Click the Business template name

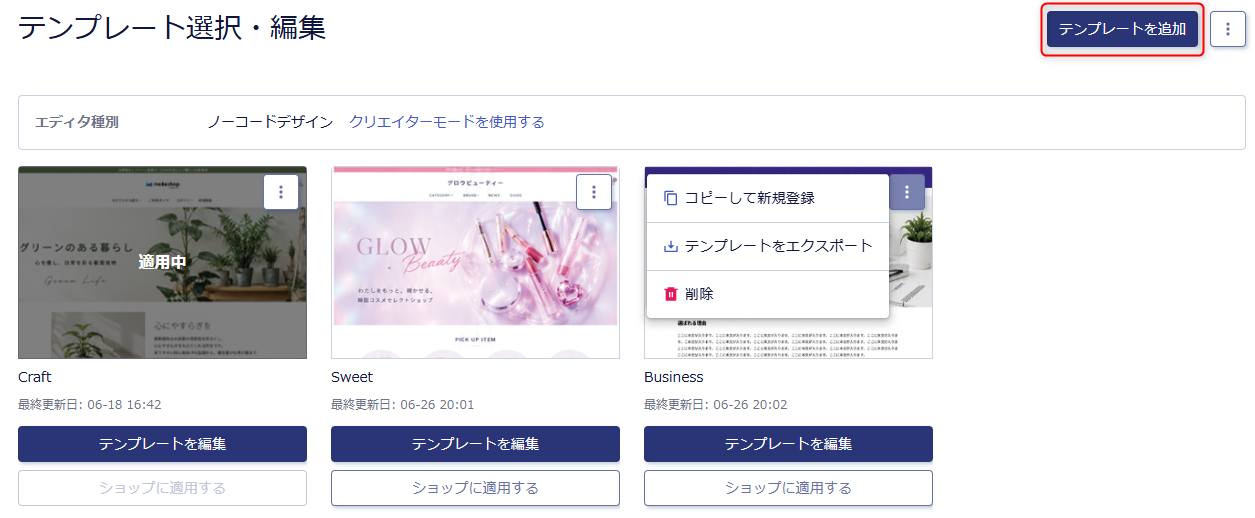coord(674,377)
